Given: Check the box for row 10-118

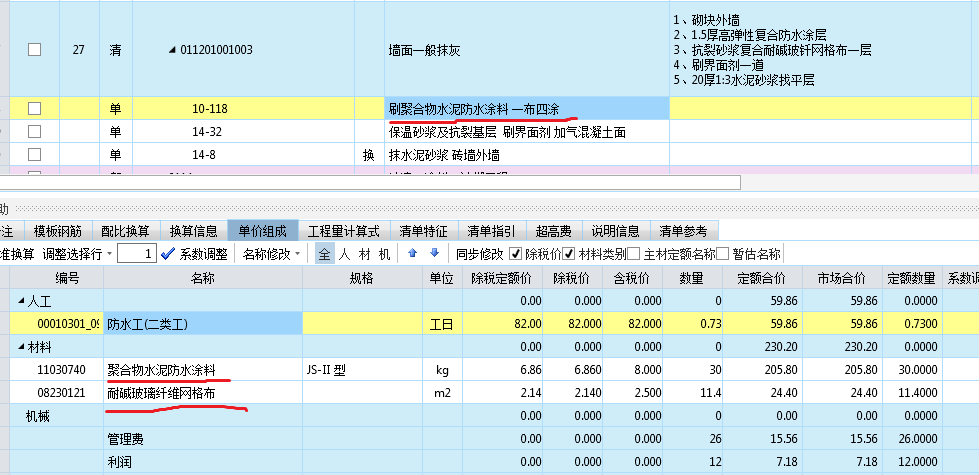Looking at the screenshot, I should point(34,109).
